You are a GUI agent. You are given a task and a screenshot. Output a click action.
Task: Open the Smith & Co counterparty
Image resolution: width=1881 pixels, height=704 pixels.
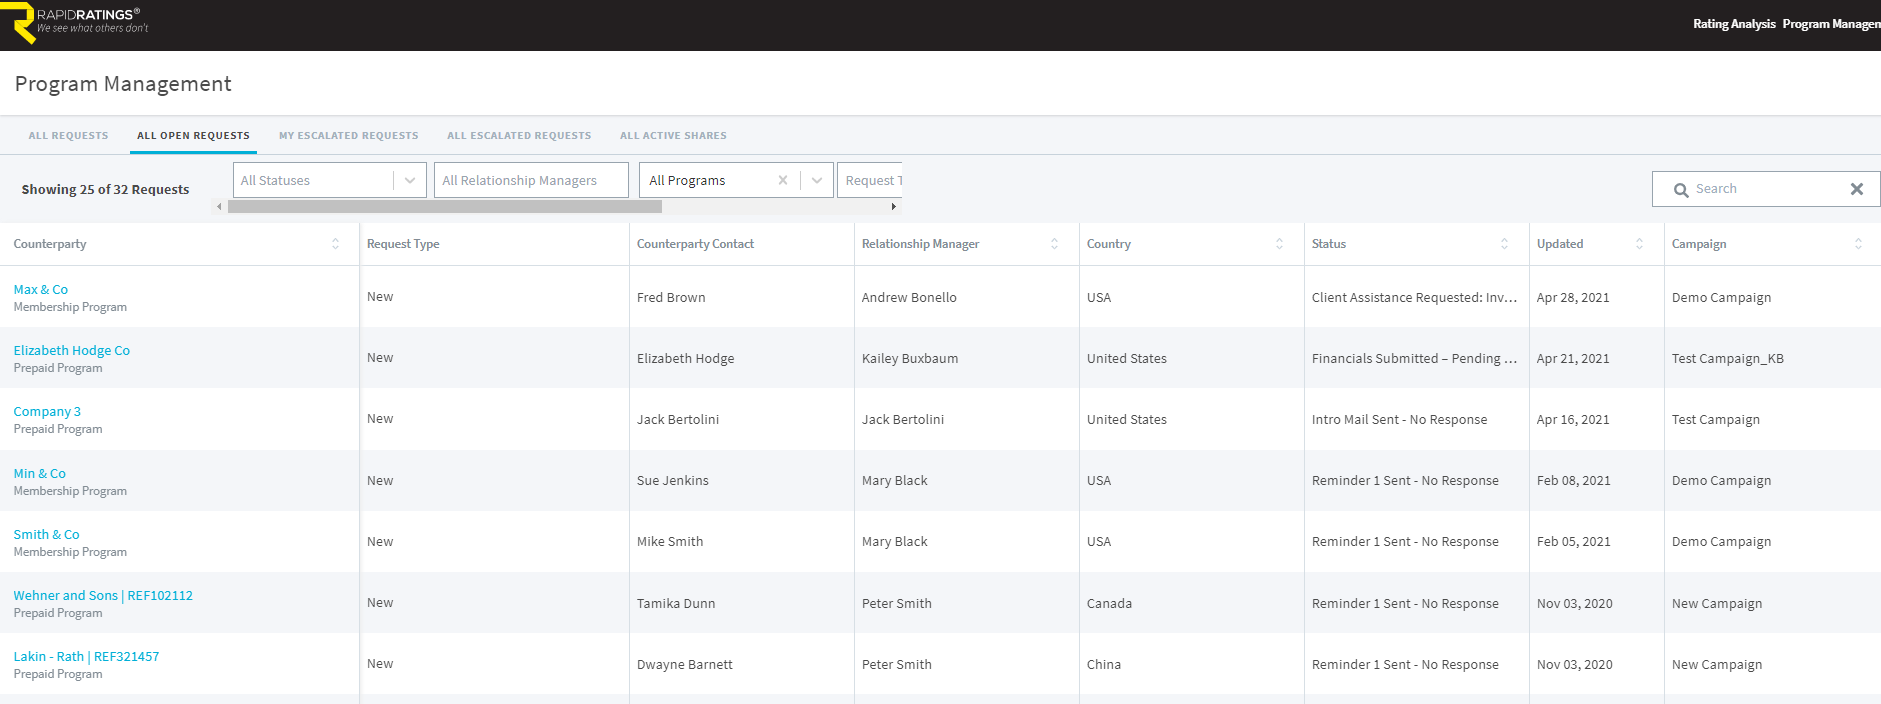point(46,535)
